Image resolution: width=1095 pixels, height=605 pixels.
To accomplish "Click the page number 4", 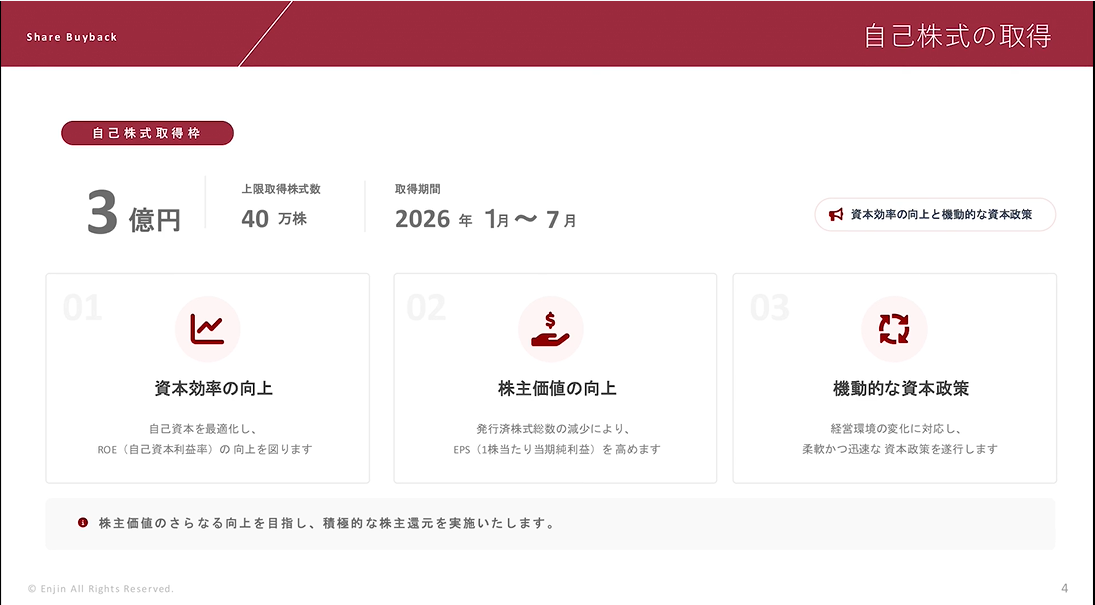I will (1064, 588).
